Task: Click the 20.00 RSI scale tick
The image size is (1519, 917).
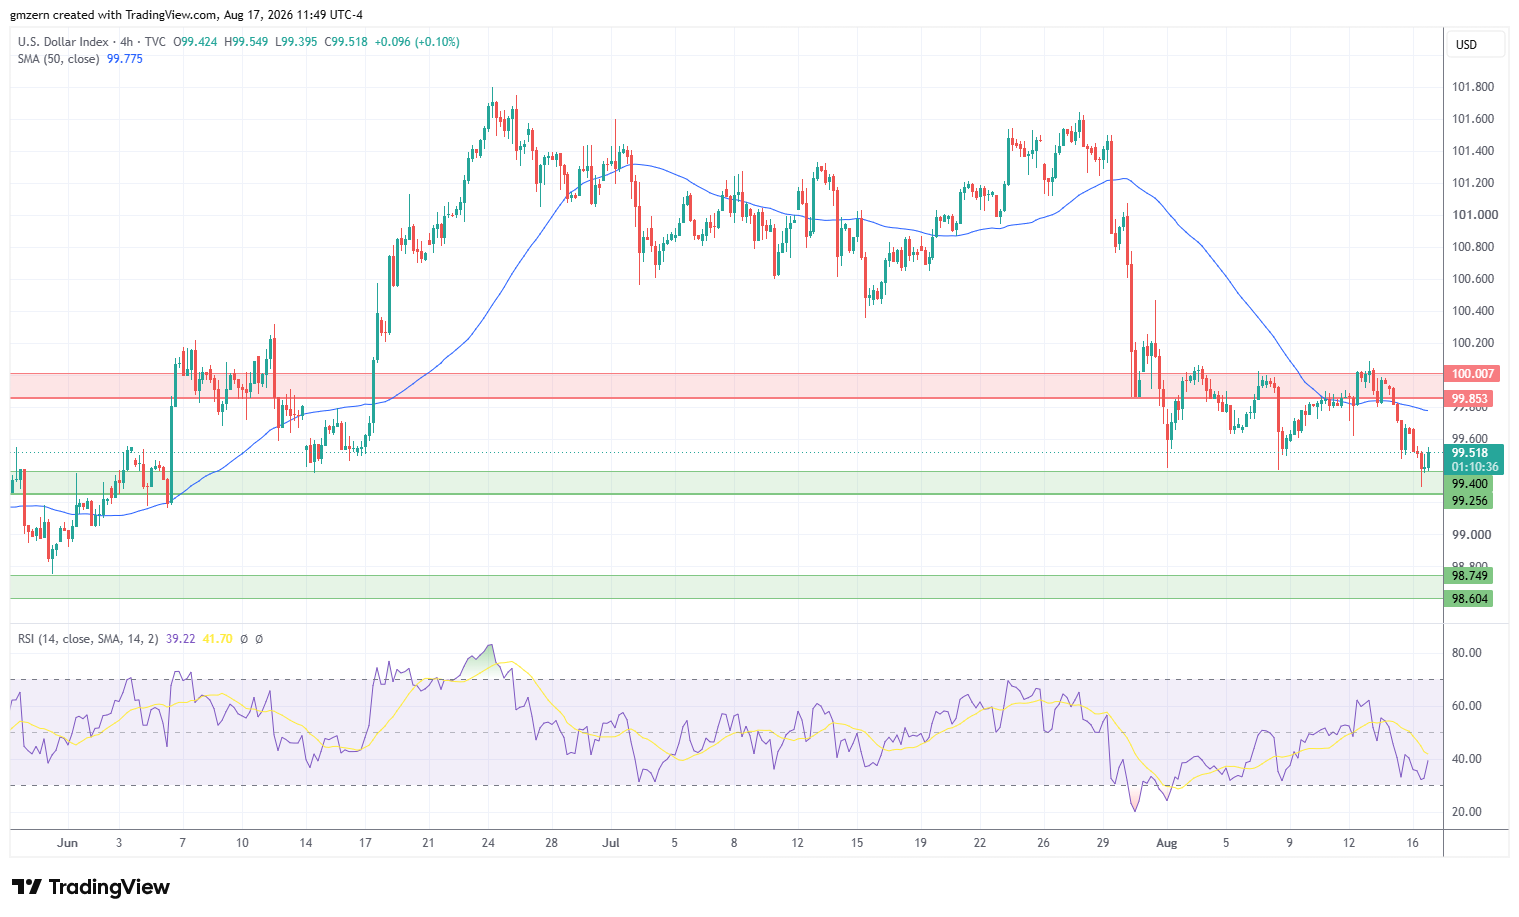Action: (1467, 812)
